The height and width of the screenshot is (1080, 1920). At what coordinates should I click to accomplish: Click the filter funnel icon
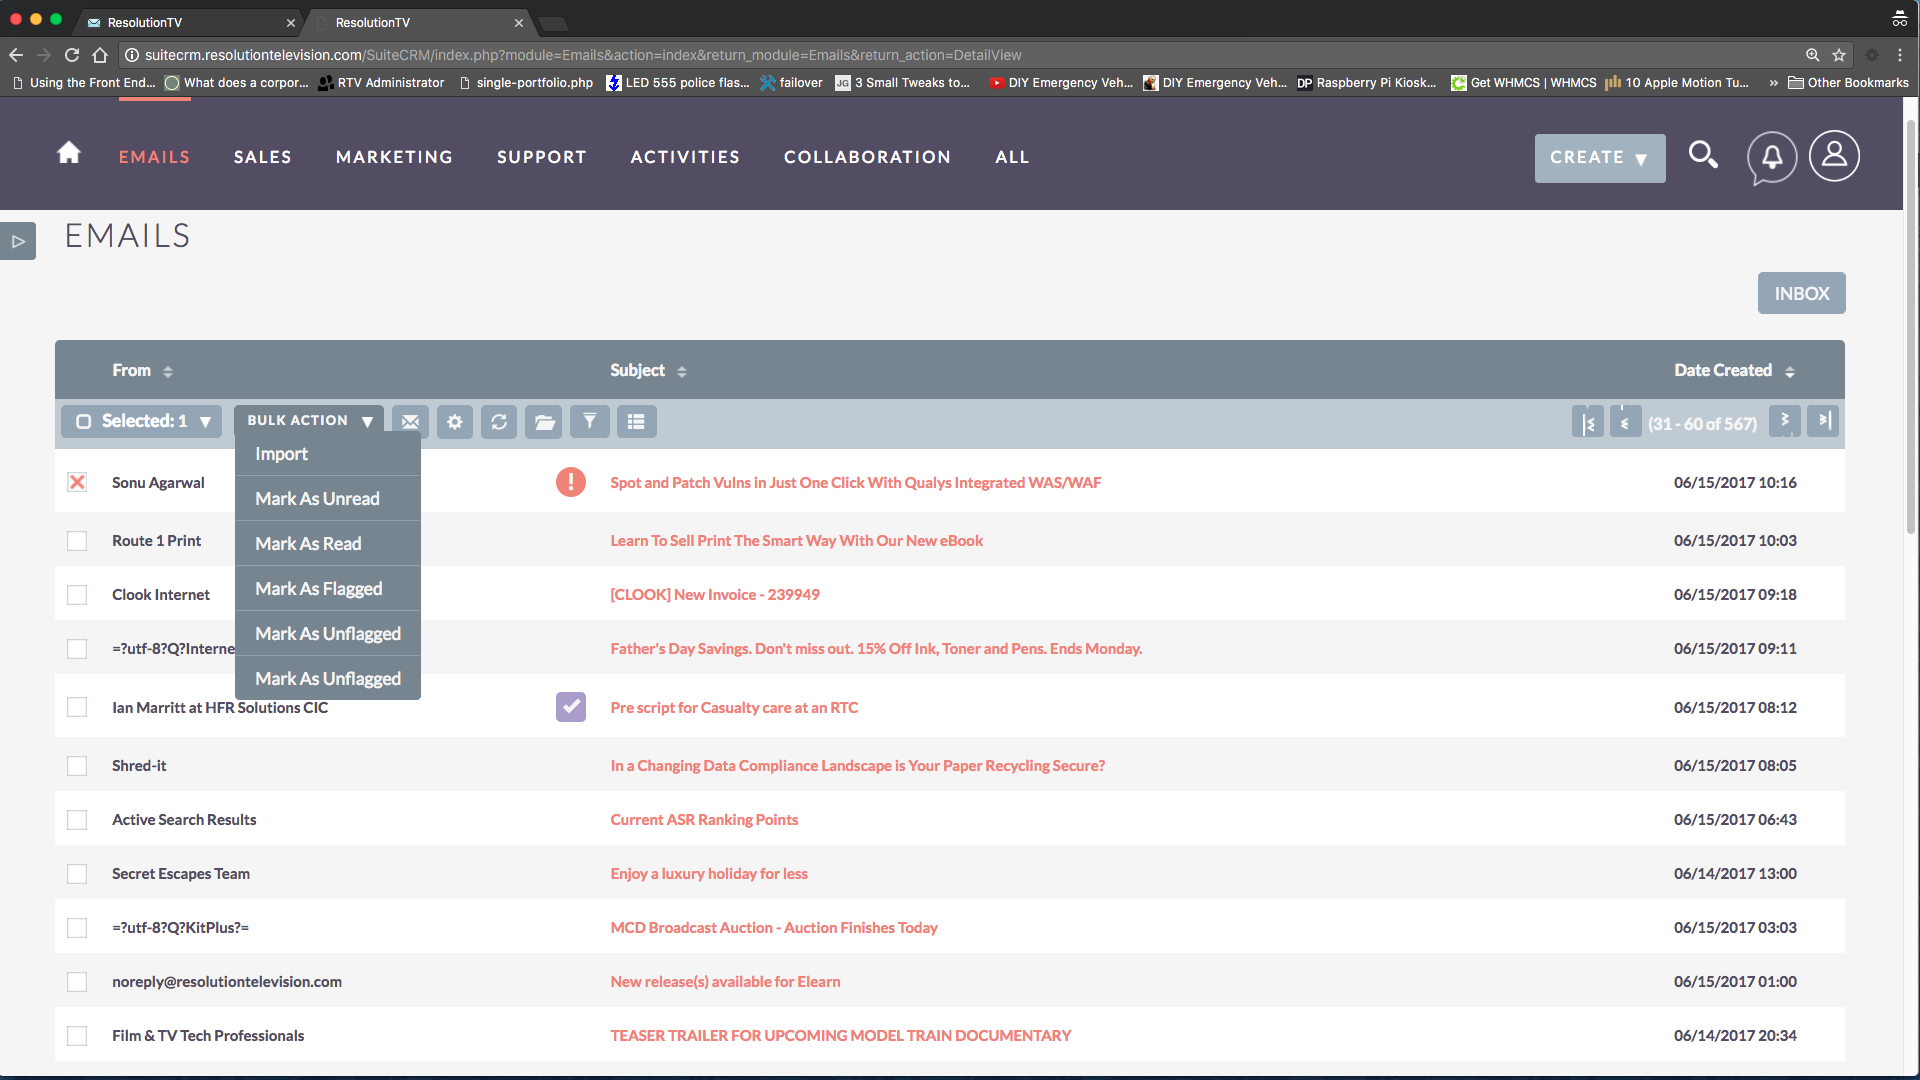point(590,422)
